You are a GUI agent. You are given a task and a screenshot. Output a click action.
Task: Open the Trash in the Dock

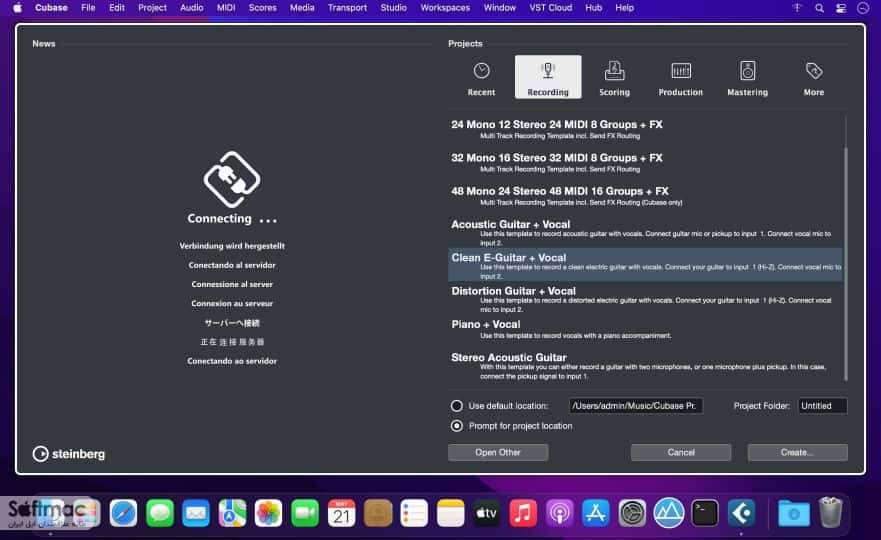click(x=830, y=512)
